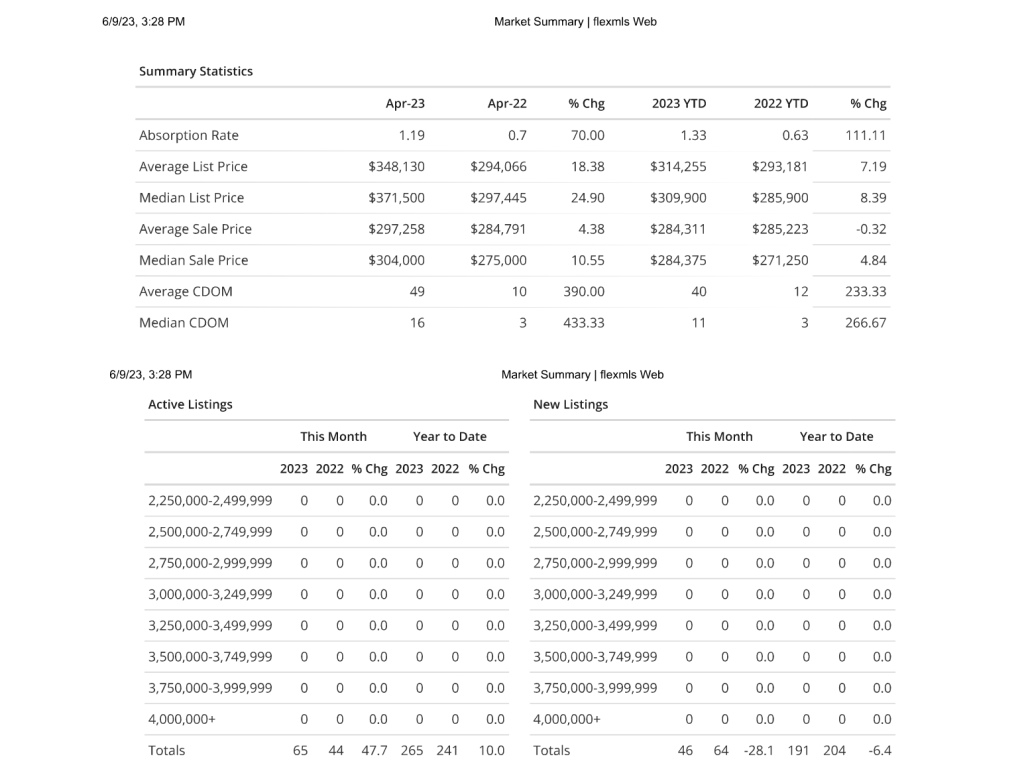Click the $348,130 Apr-23 average list price
This screenshot has width=1024, height=781.
[x=396, y=167]
